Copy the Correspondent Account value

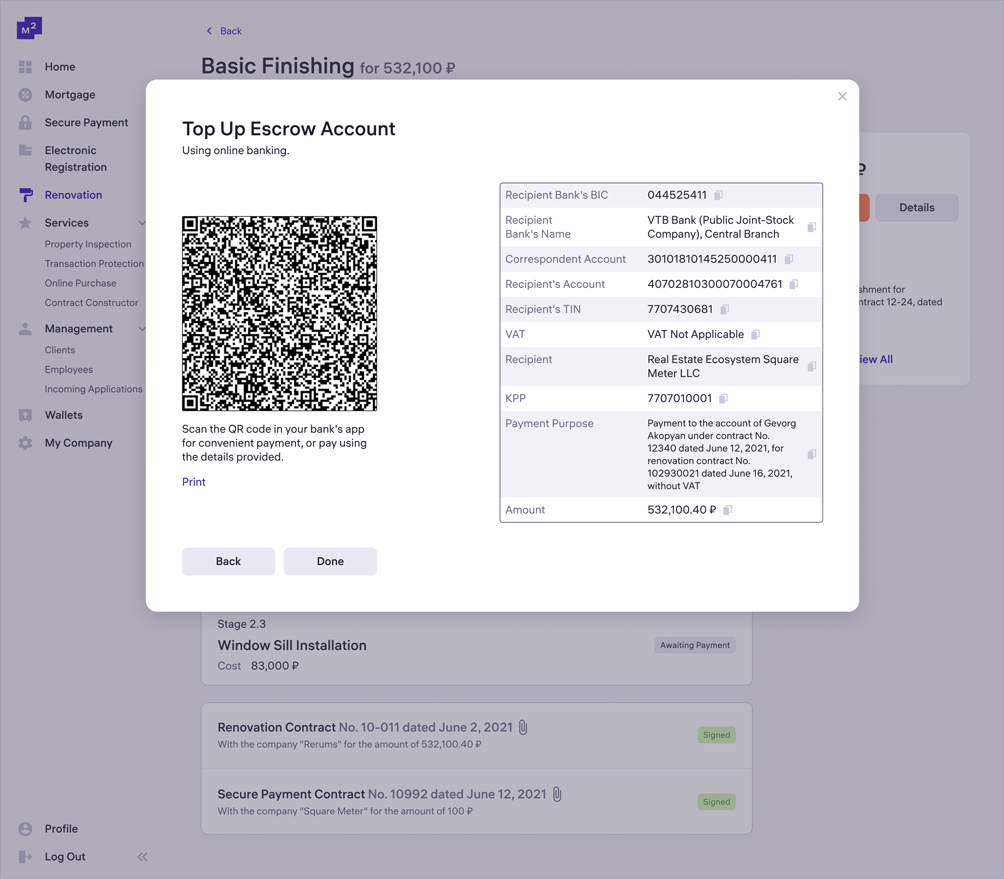(790, 258)
